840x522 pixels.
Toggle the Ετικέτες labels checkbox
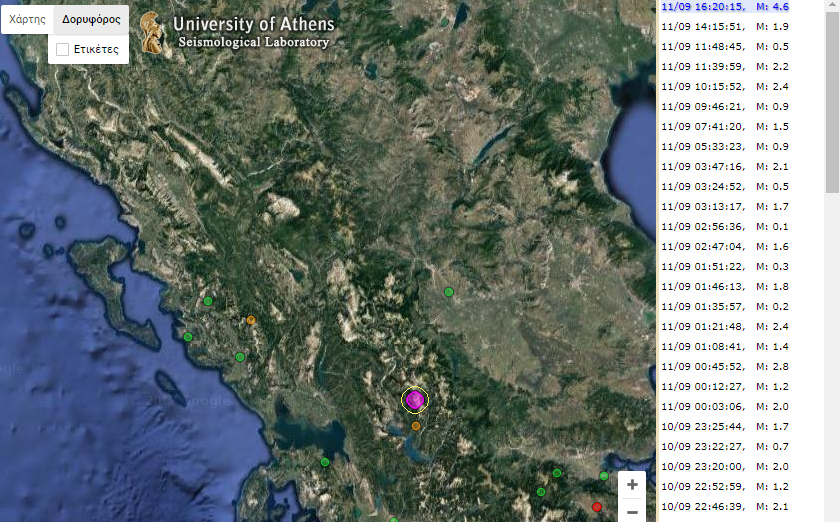tap(63, 49)
